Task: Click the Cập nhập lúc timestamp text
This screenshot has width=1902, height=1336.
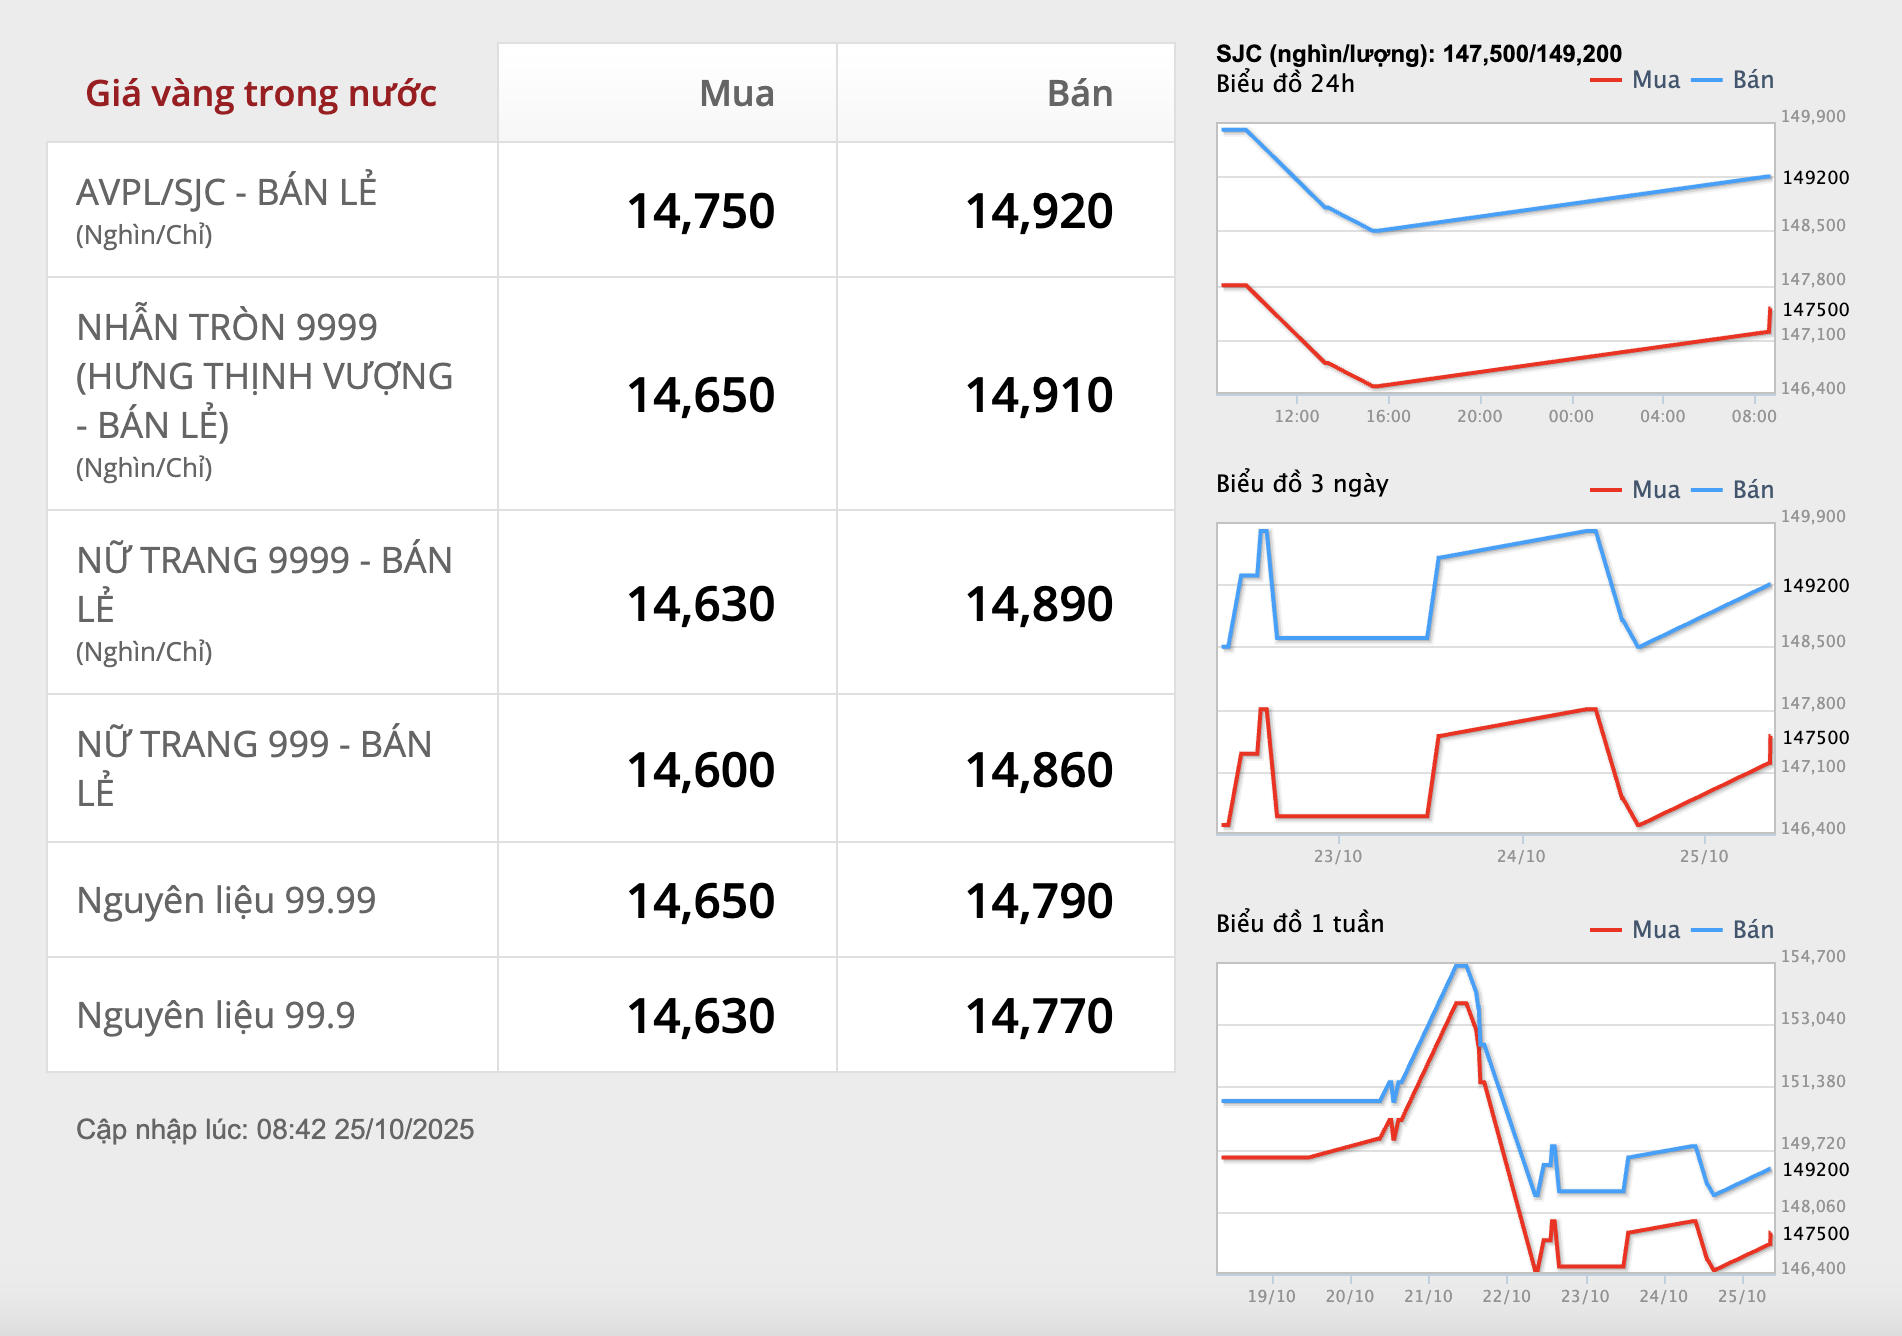Action: 275,1129
